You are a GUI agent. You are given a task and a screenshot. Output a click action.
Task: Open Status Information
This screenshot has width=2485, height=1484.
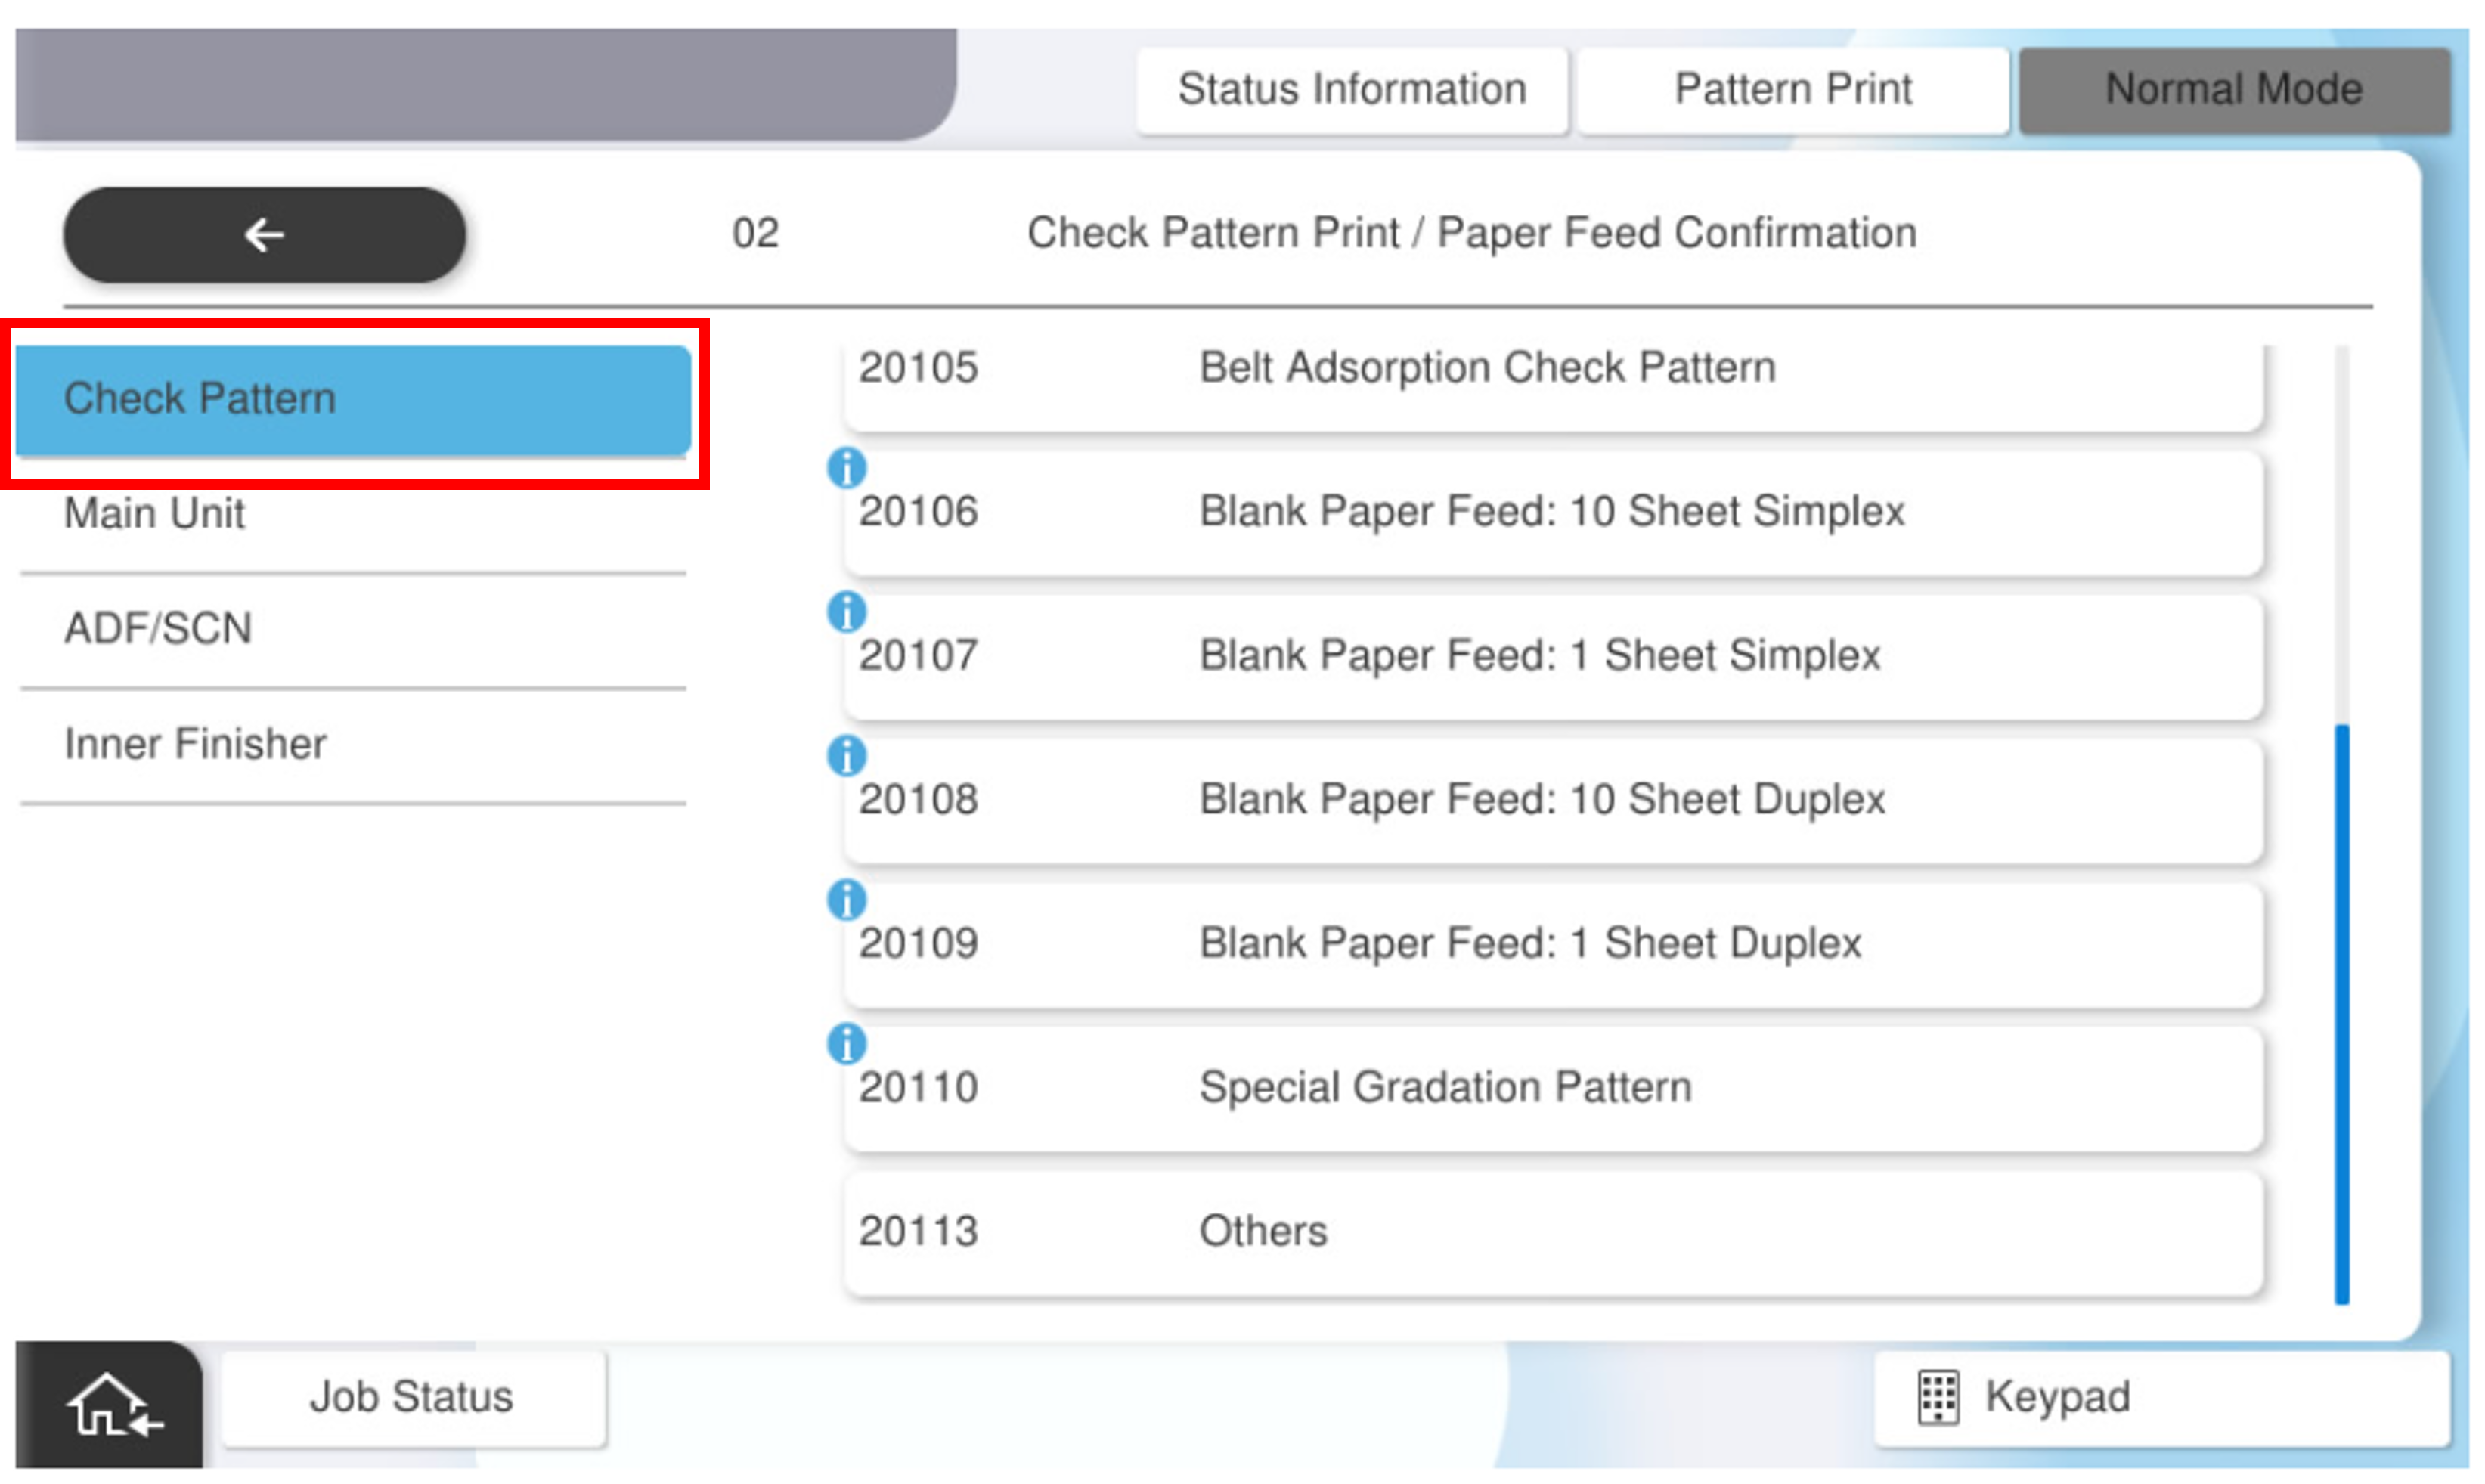tap(1351, 90)
